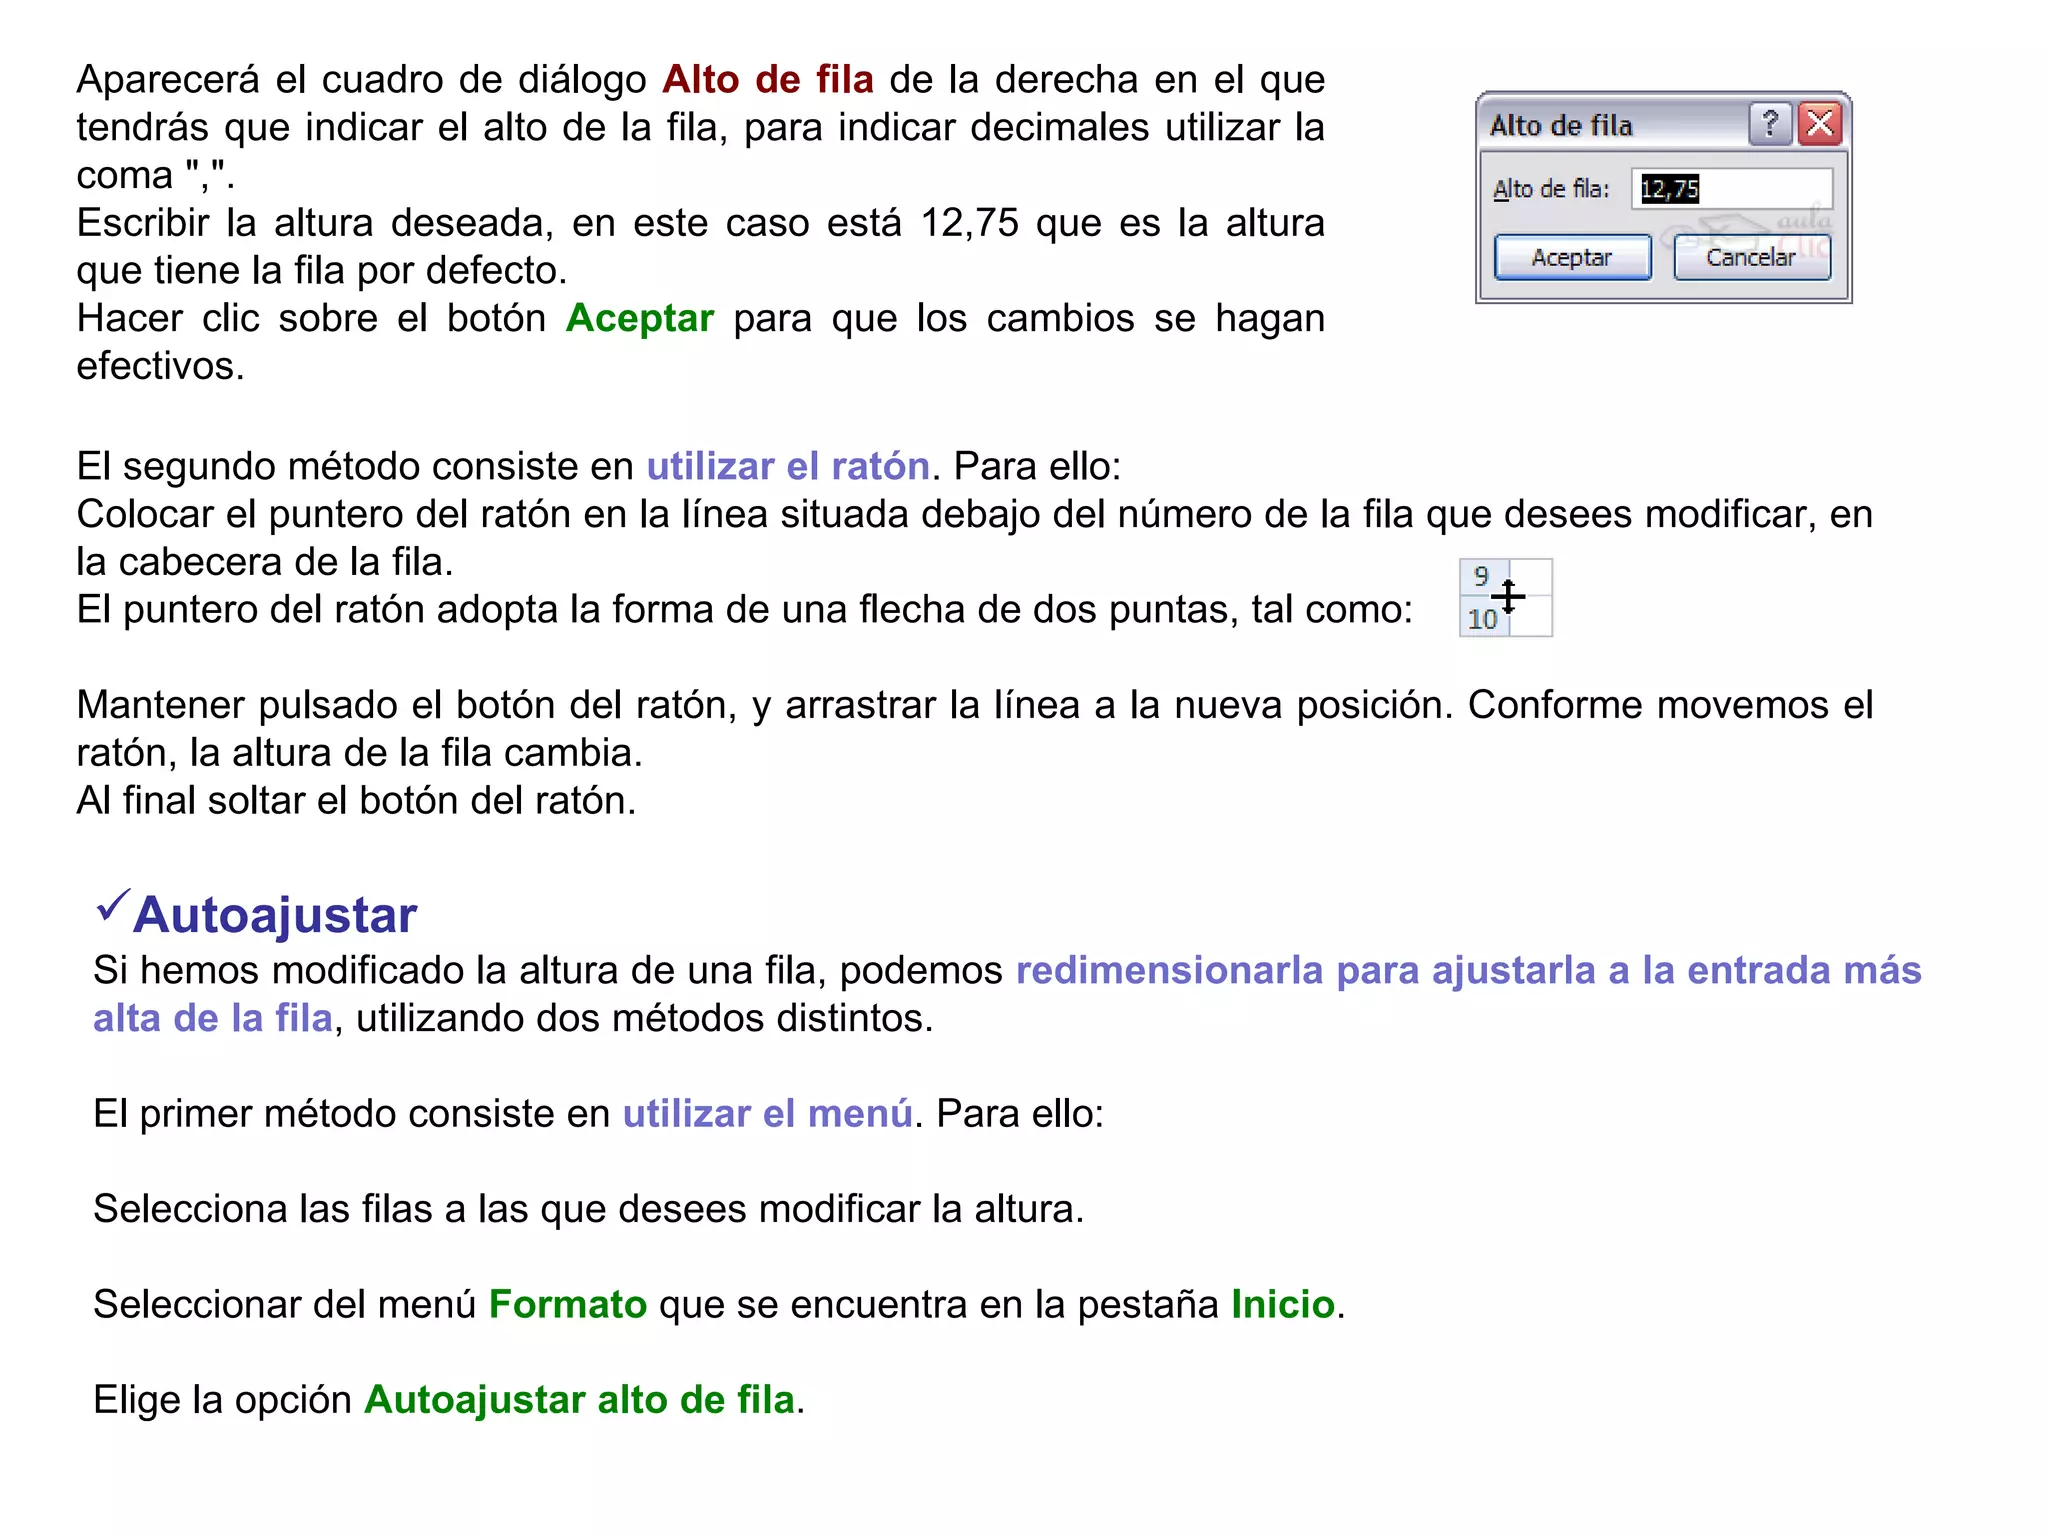Close the Alto de fila dialog
Viewport: 2048px width, 1536px height.
tap(1820, 125)
